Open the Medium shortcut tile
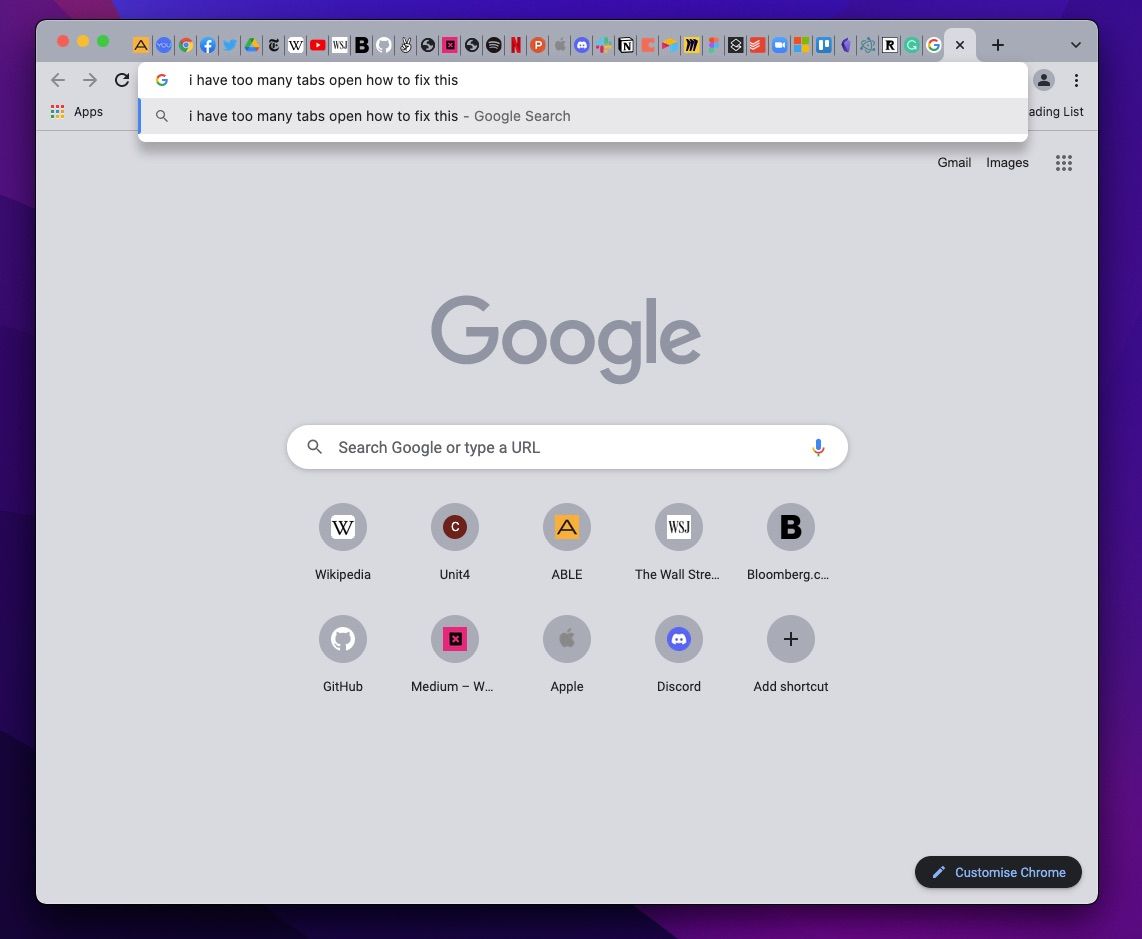1142x939 pixels. tap(454, 655)
